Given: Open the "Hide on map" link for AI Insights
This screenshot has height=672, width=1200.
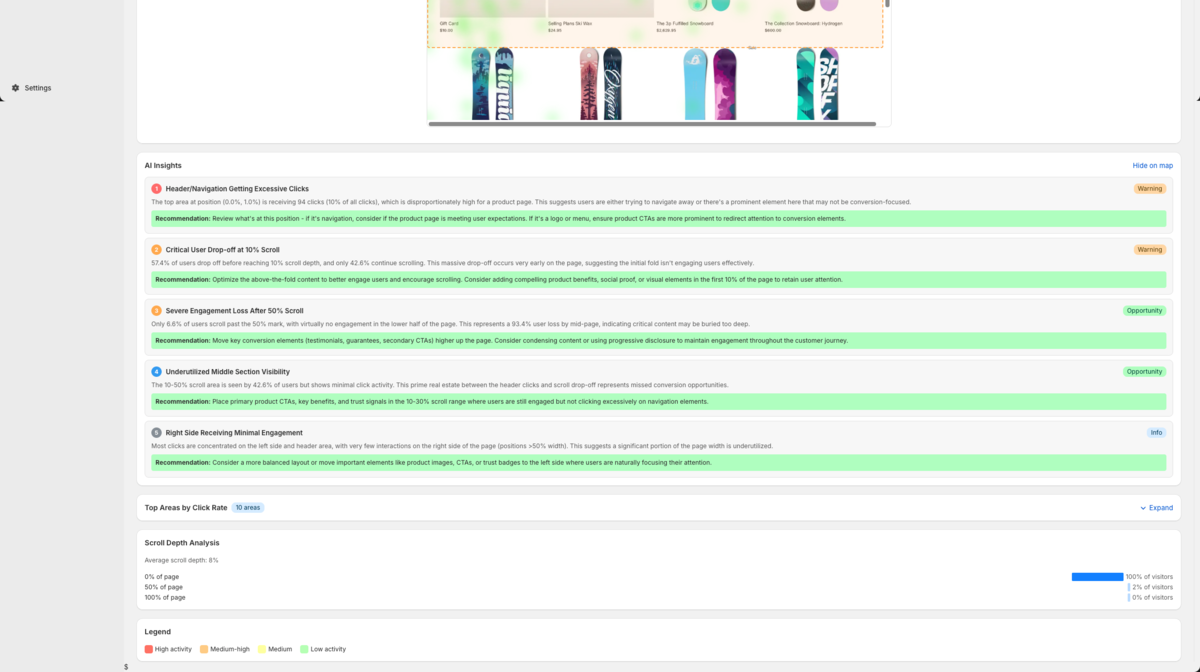Looking at the screenshot, I should (x=1152, y=165).
